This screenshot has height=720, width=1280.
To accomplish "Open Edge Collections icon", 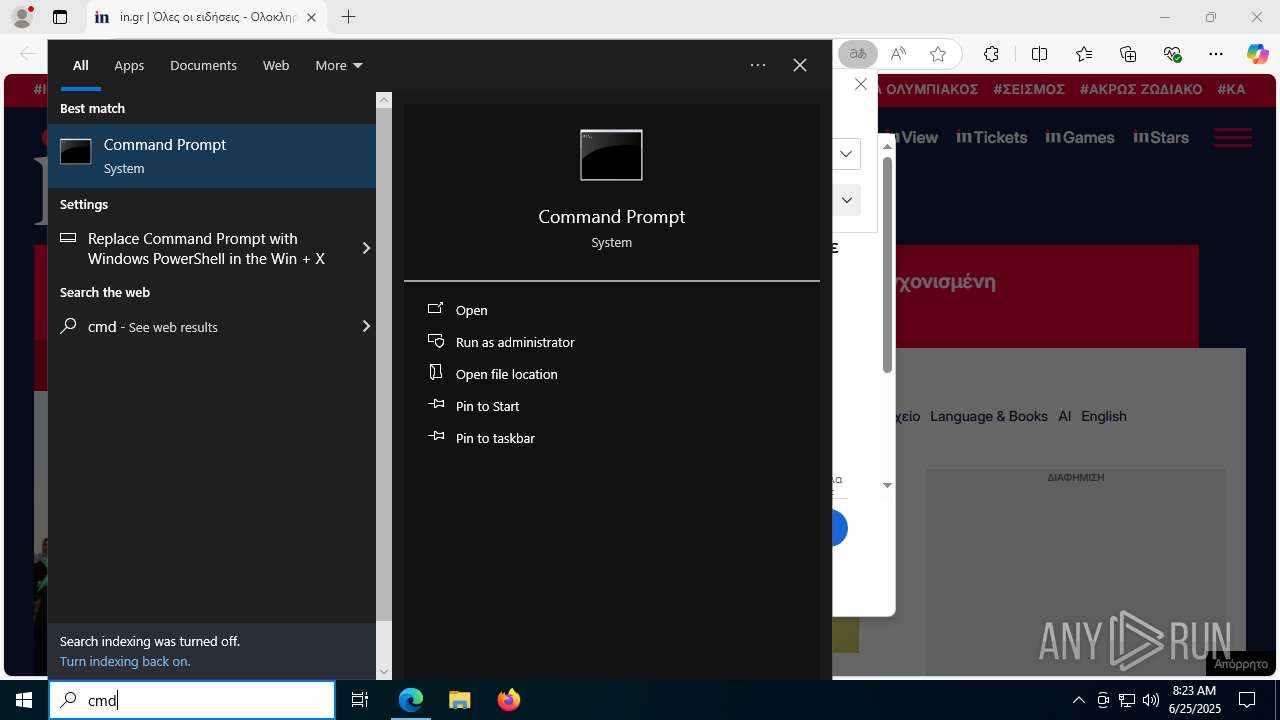I will coord(1128,54).
